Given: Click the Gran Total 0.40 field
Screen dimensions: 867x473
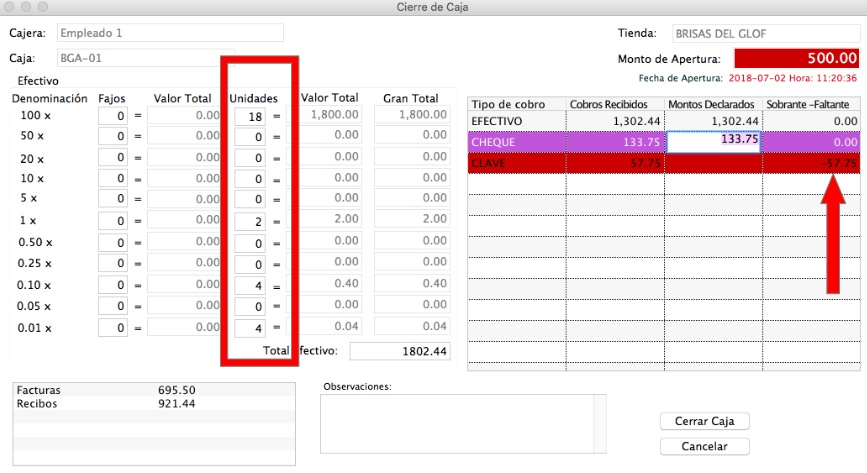Looking at the screenshot, I should [412, 283].
